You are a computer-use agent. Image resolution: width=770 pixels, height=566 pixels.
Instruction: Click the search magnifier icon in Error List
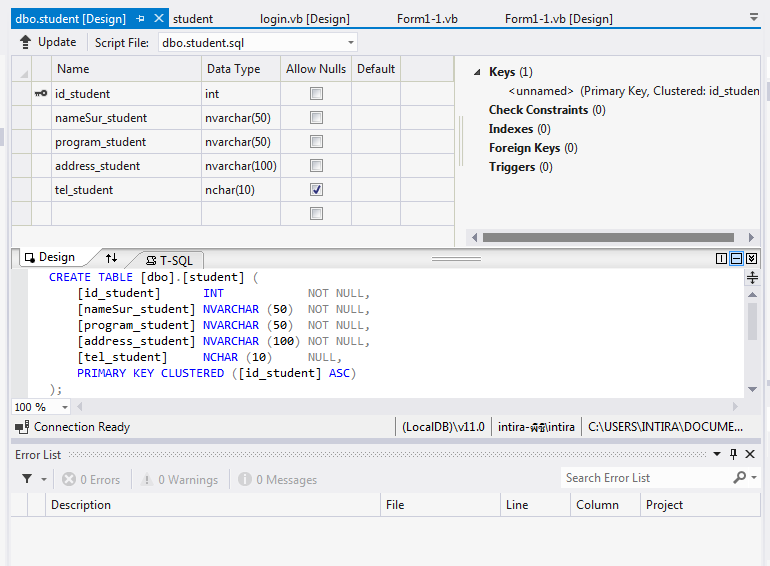(x=739, y=477)
